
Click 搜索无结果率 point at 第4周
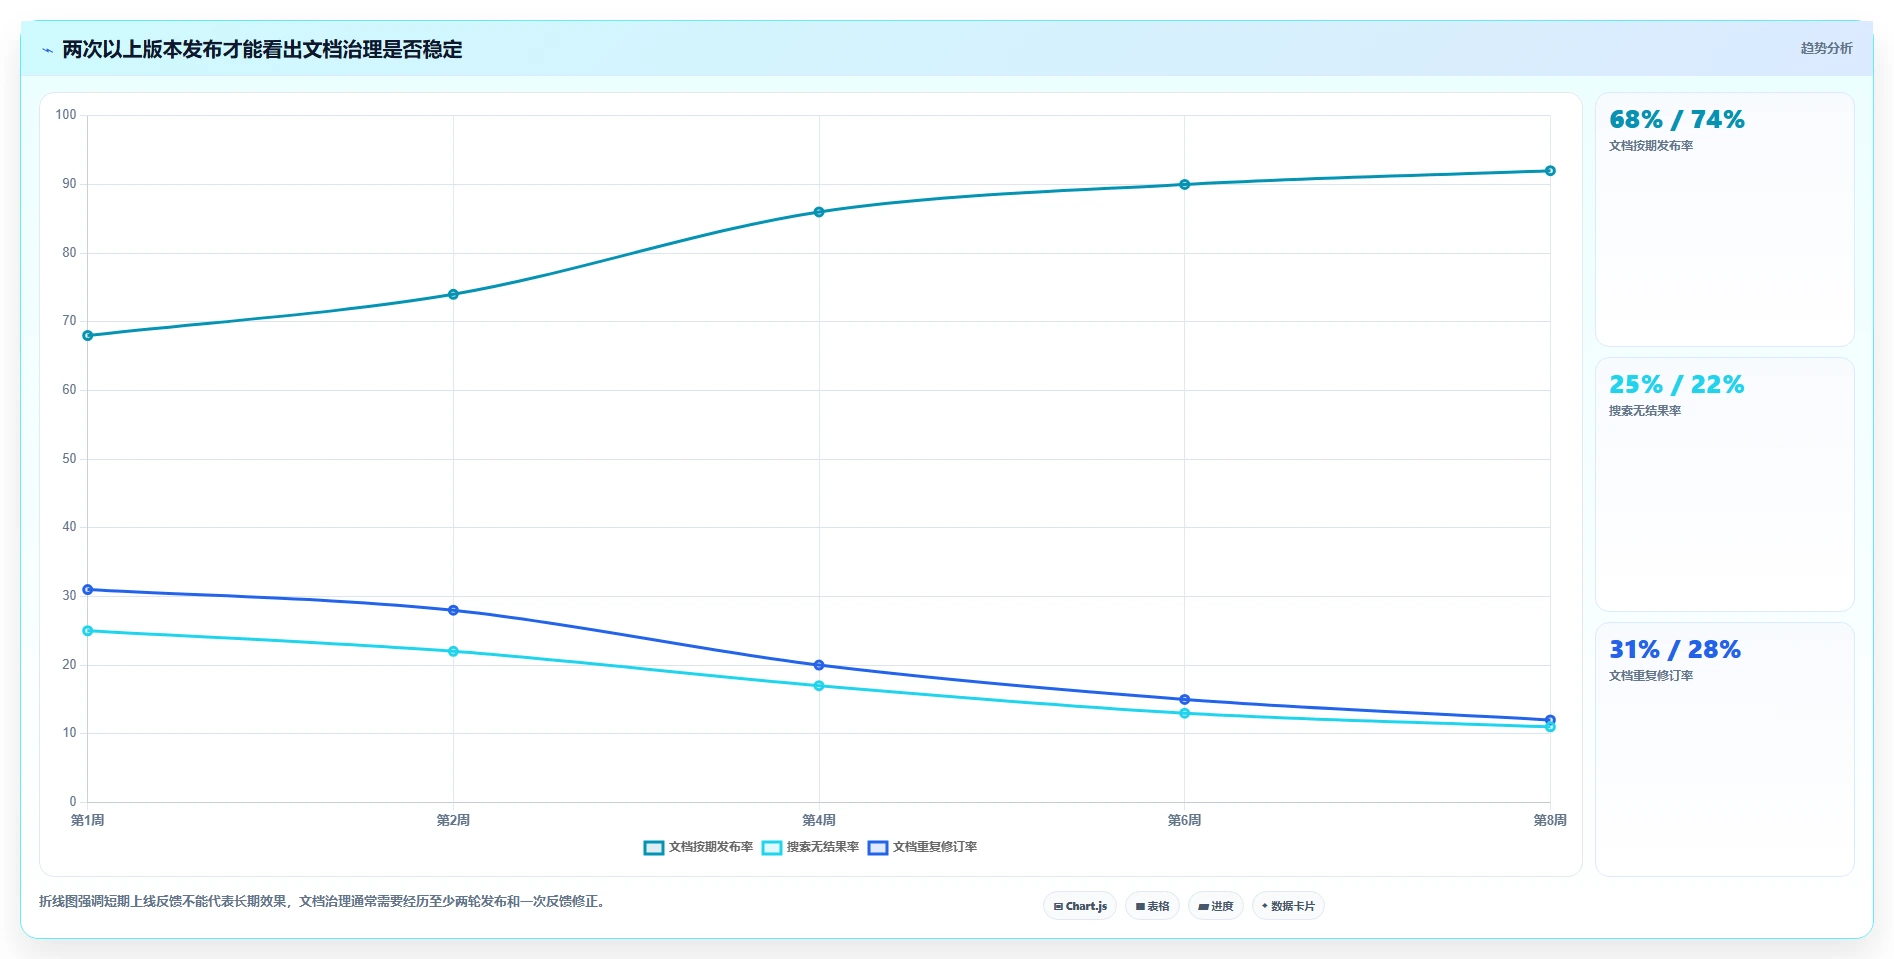pyautogui.click(x=819, y=686)
